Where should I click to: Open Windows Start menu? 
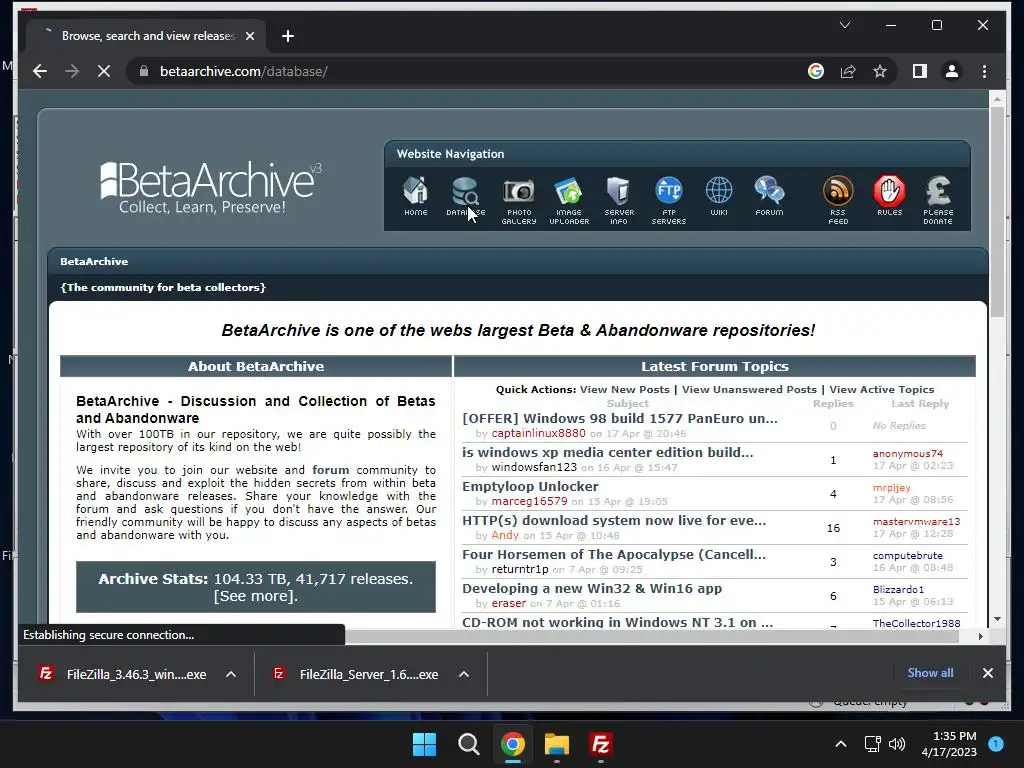424,744
